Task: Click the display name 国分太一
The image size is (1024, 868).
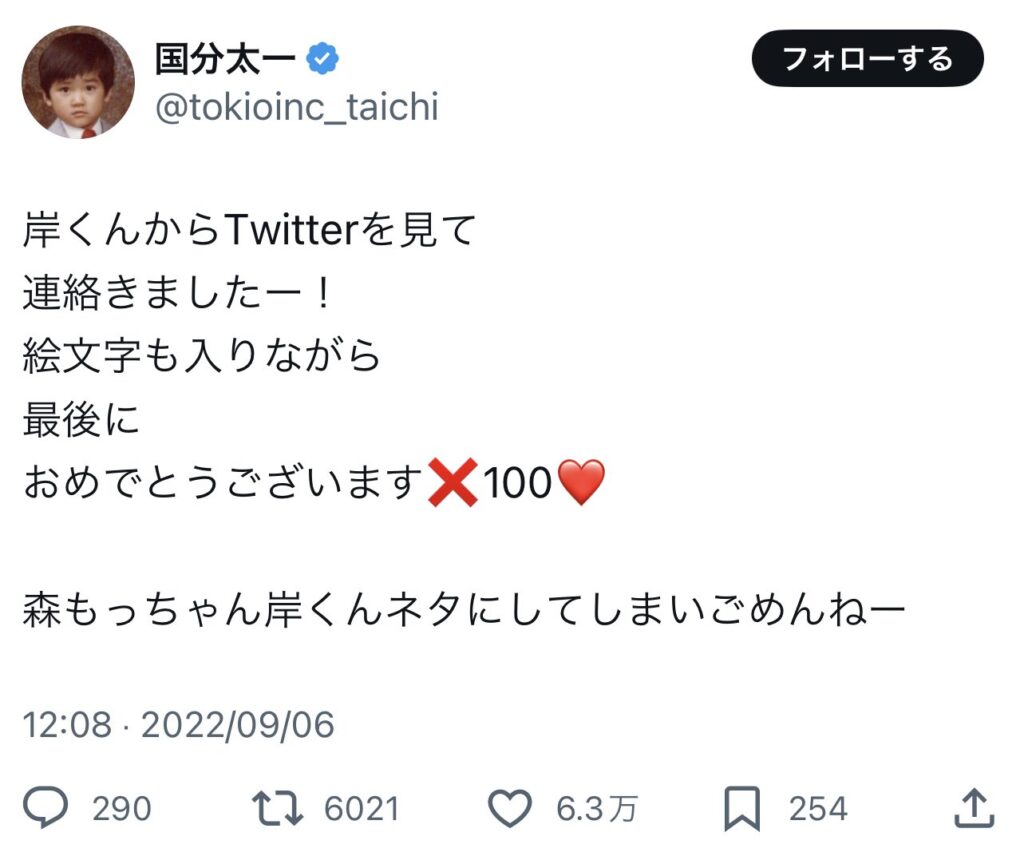Action: click(x=225, y=59)
